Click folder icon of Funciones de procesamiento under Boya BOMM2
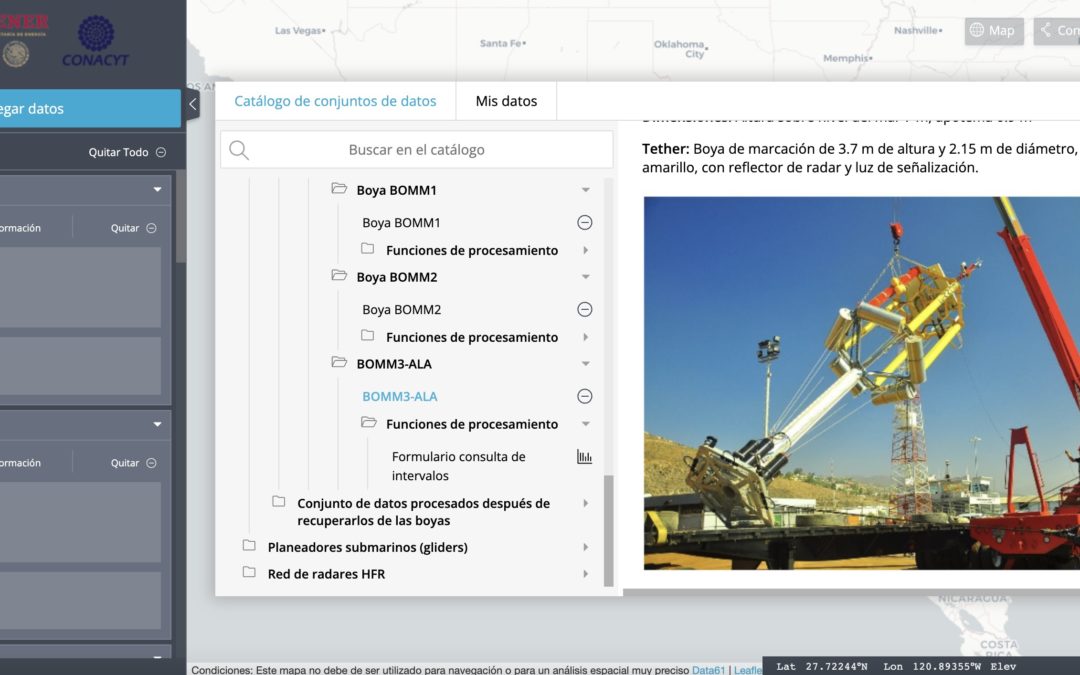 click(x=368, y=335)
